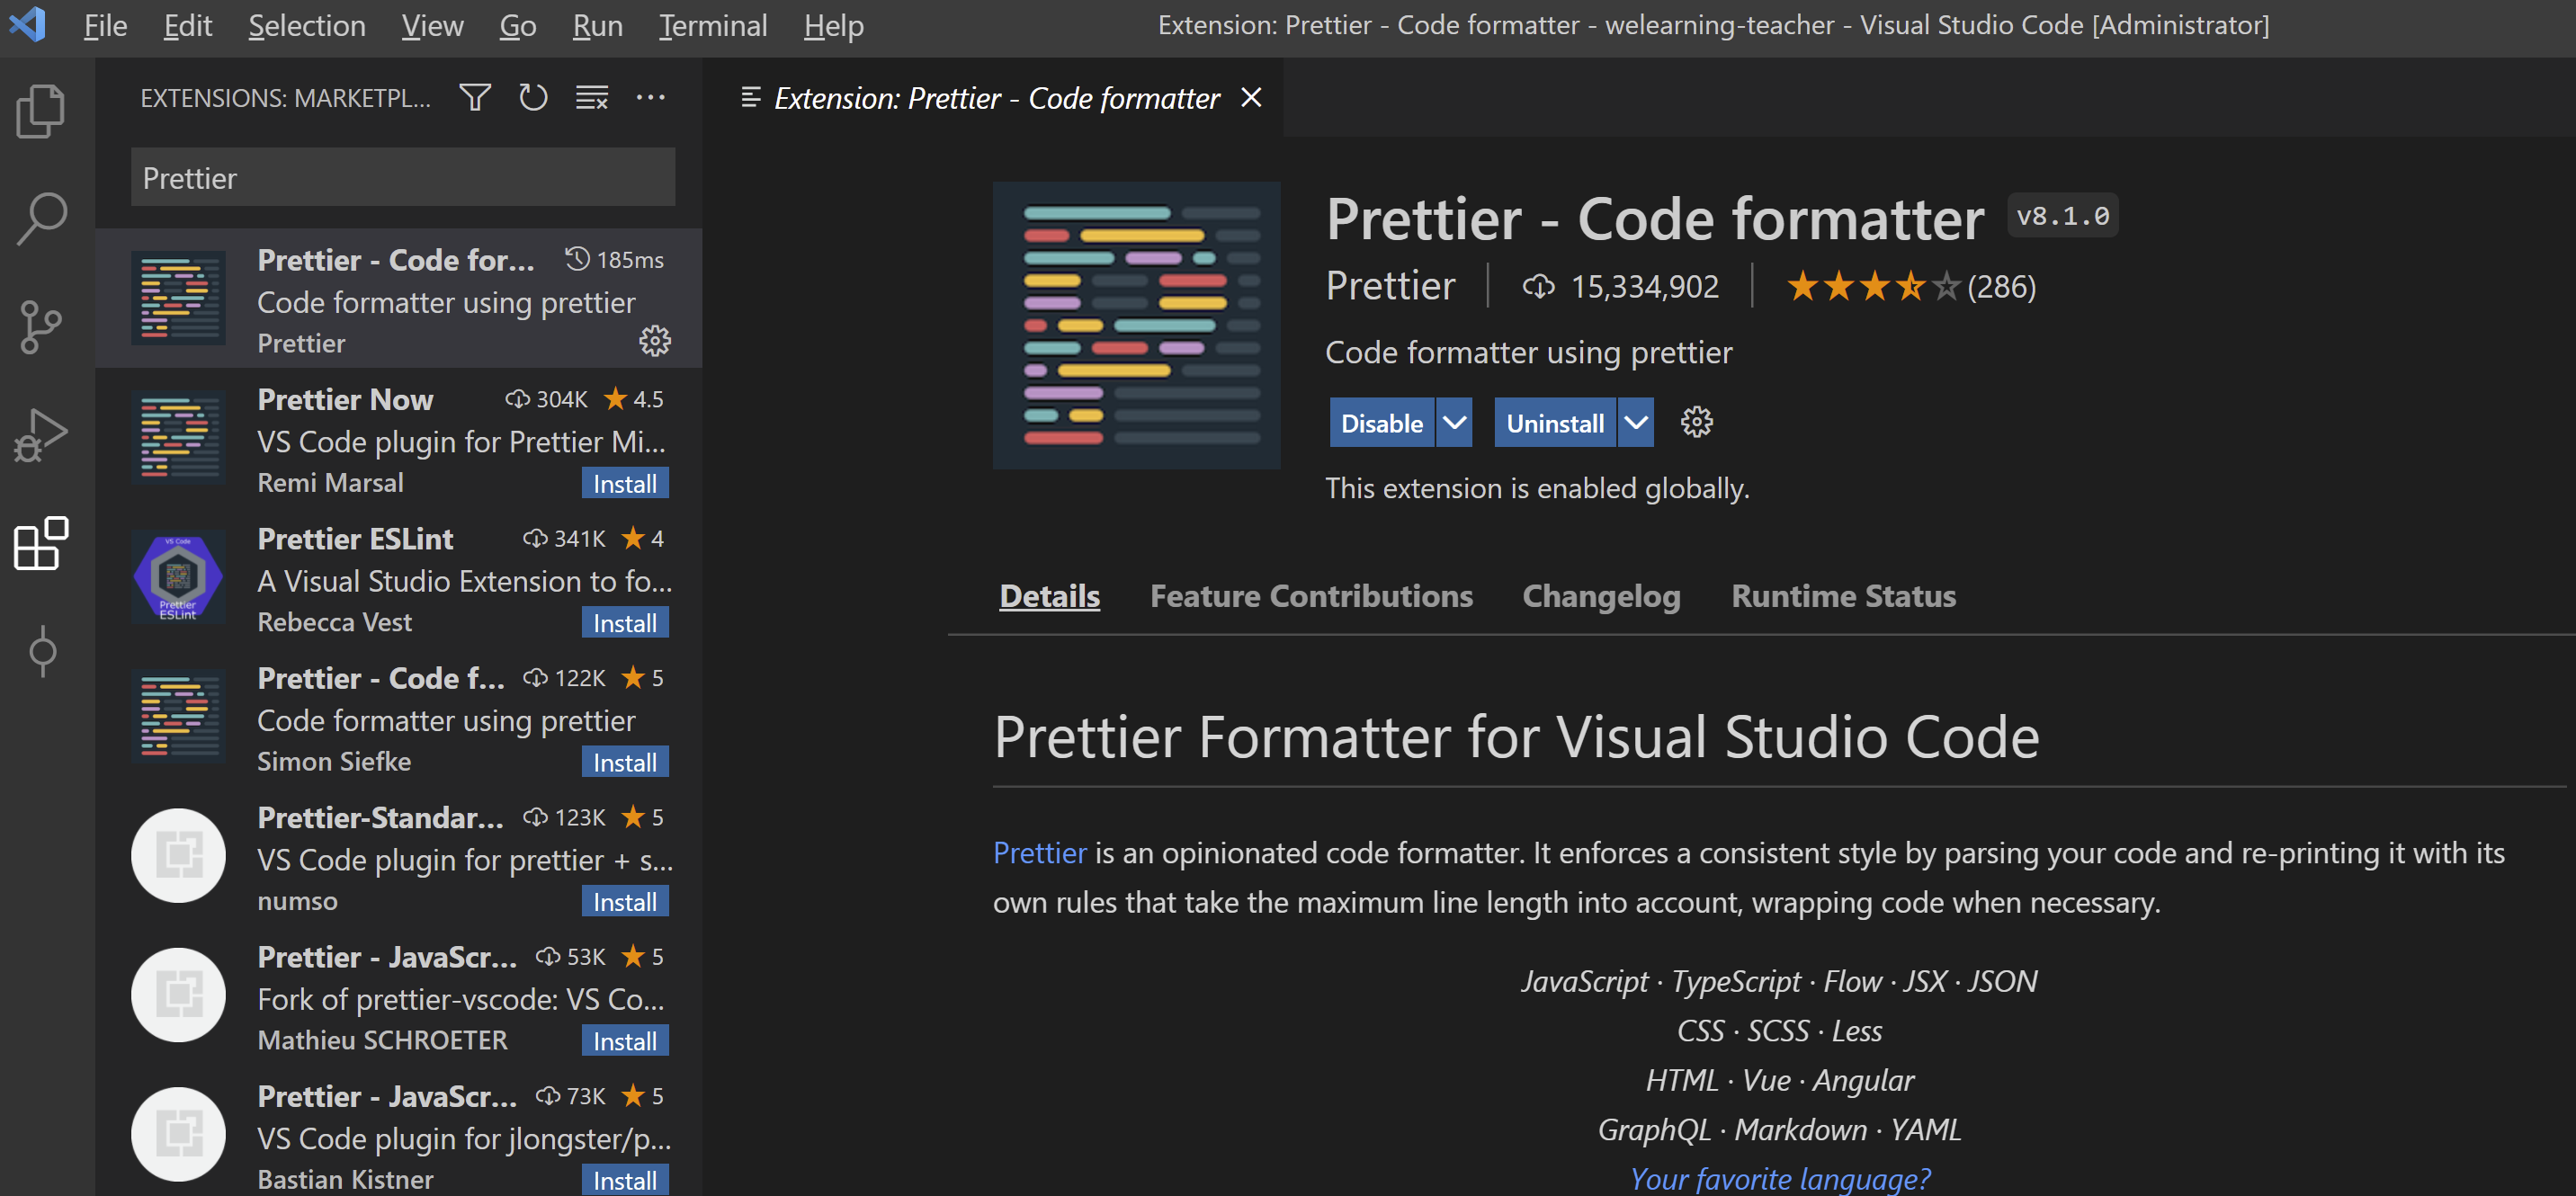Switch to the Changelog tab
Viewport: 2576px width, 1196px height.
pos(1601,597)
